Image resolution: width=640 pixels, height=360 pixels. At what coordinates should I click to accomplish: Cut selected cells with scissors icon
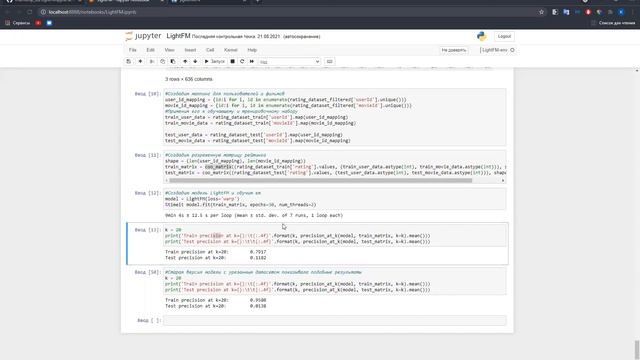152,62
